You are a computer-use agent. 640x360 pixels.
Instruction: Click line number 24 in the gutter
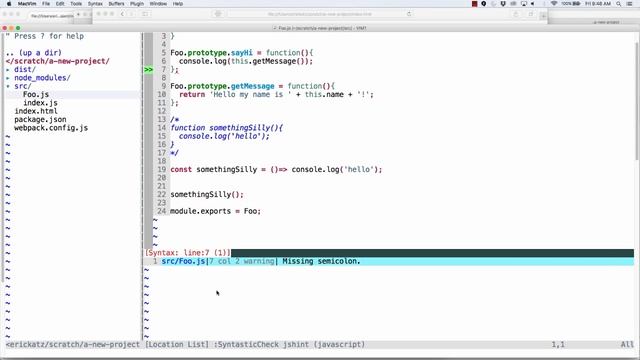(162, 211)
